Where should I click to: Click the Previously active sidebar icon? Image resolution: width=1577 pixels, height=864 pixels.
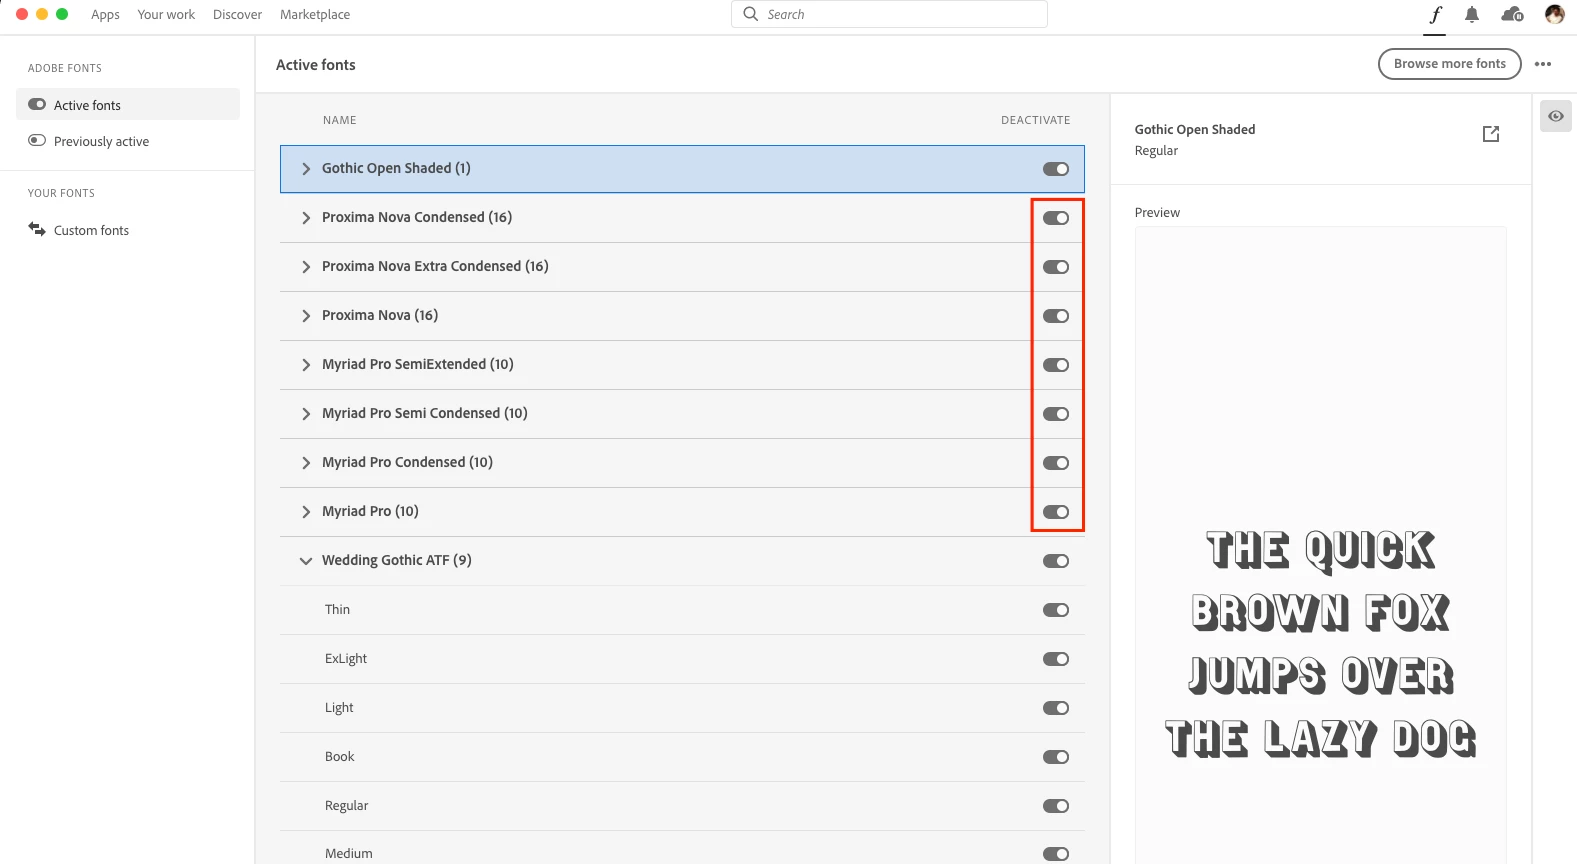[37, 140]
